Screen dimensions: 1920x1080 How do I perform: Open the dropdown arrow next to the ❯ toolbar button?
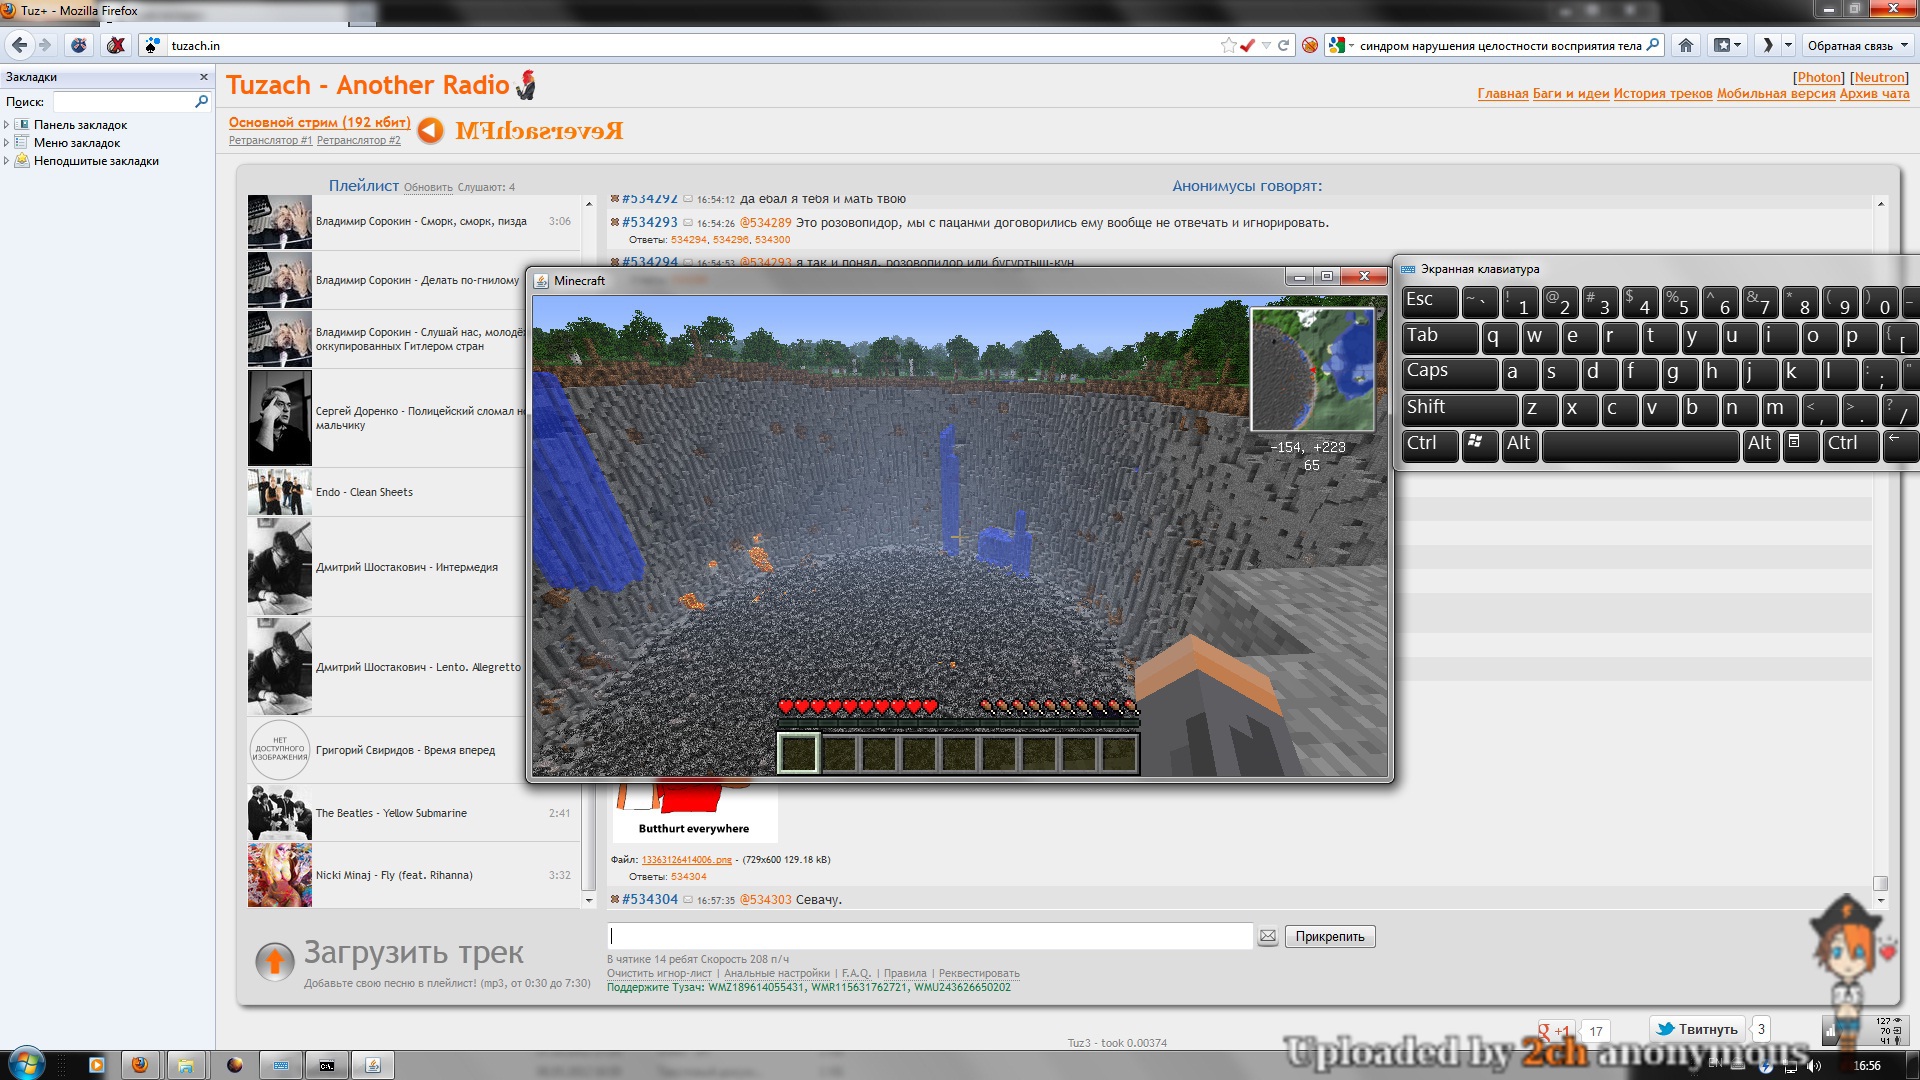1788,45
